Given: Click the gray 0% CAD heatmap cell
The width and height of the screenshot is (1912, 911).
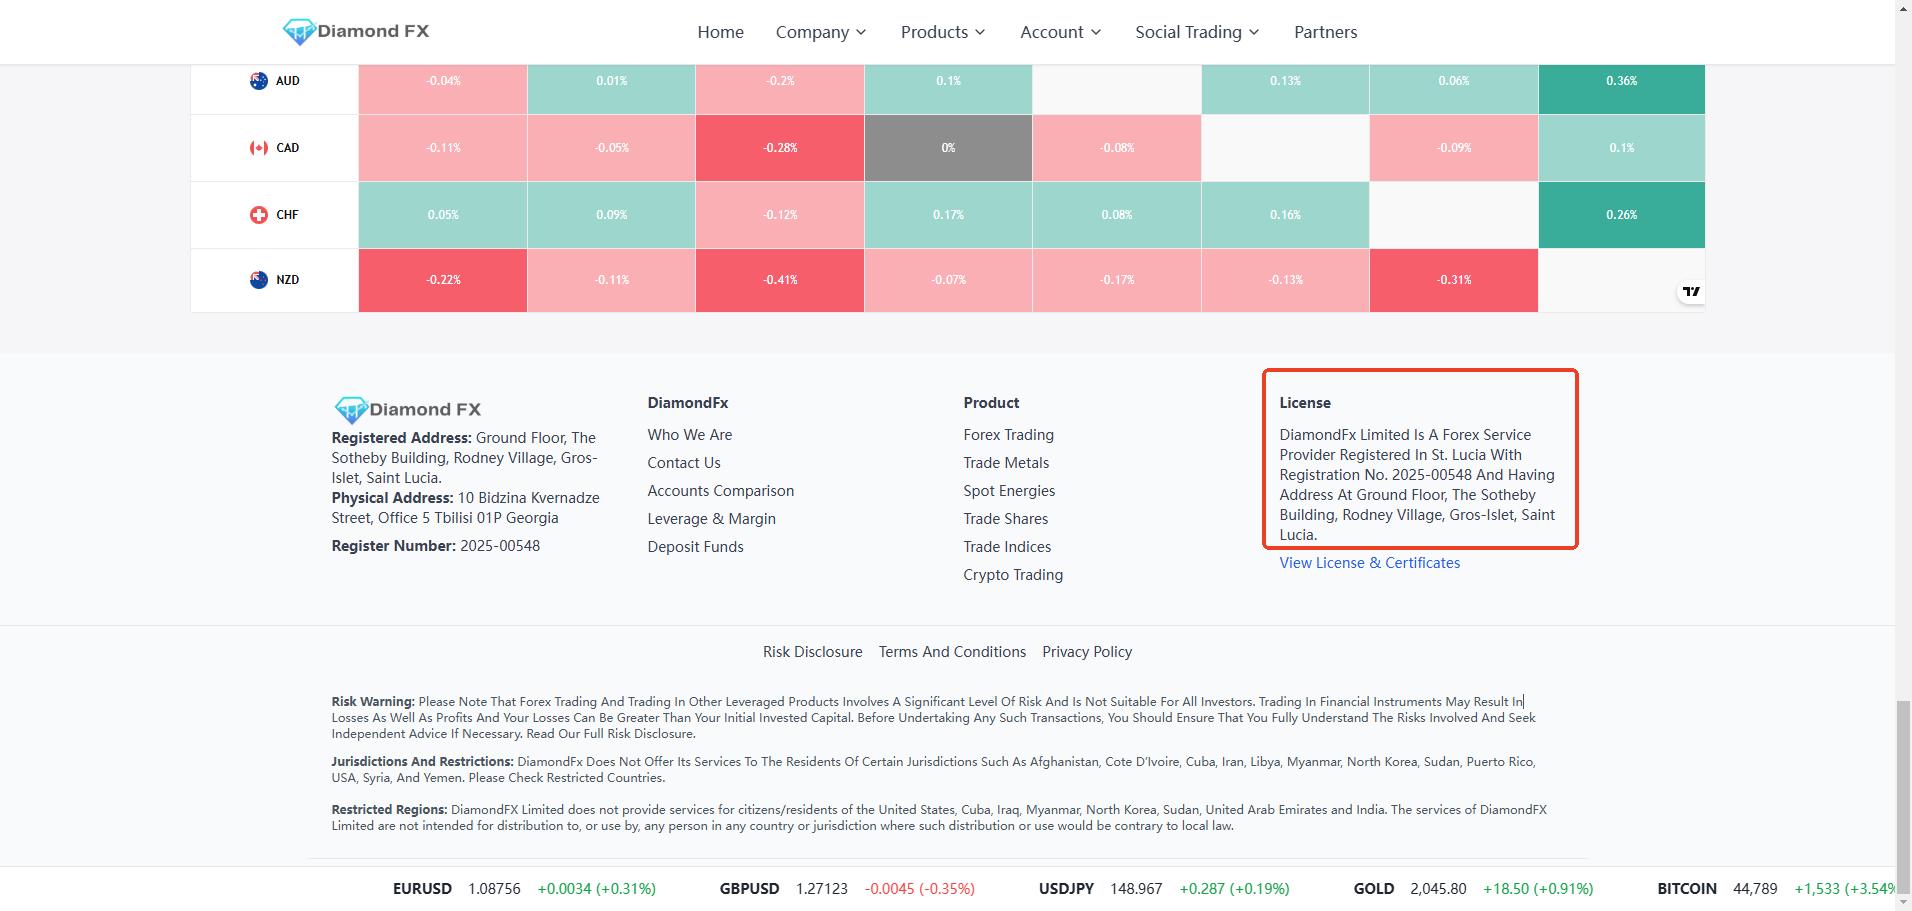Looking at the screenshot, I should coord(948,148).
